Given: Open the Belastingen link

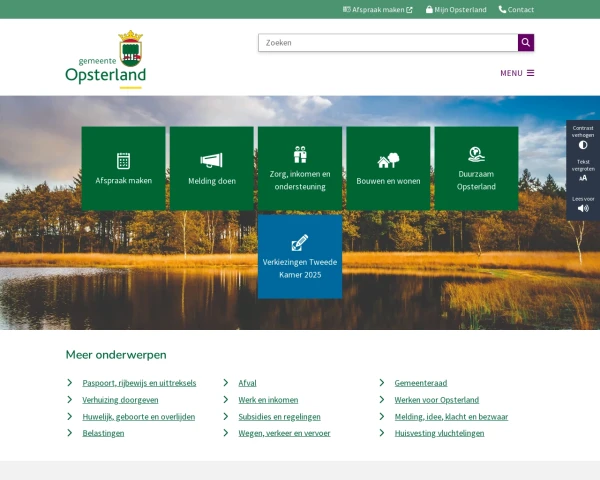Looking at the screenshot, I should coord(103,433).
